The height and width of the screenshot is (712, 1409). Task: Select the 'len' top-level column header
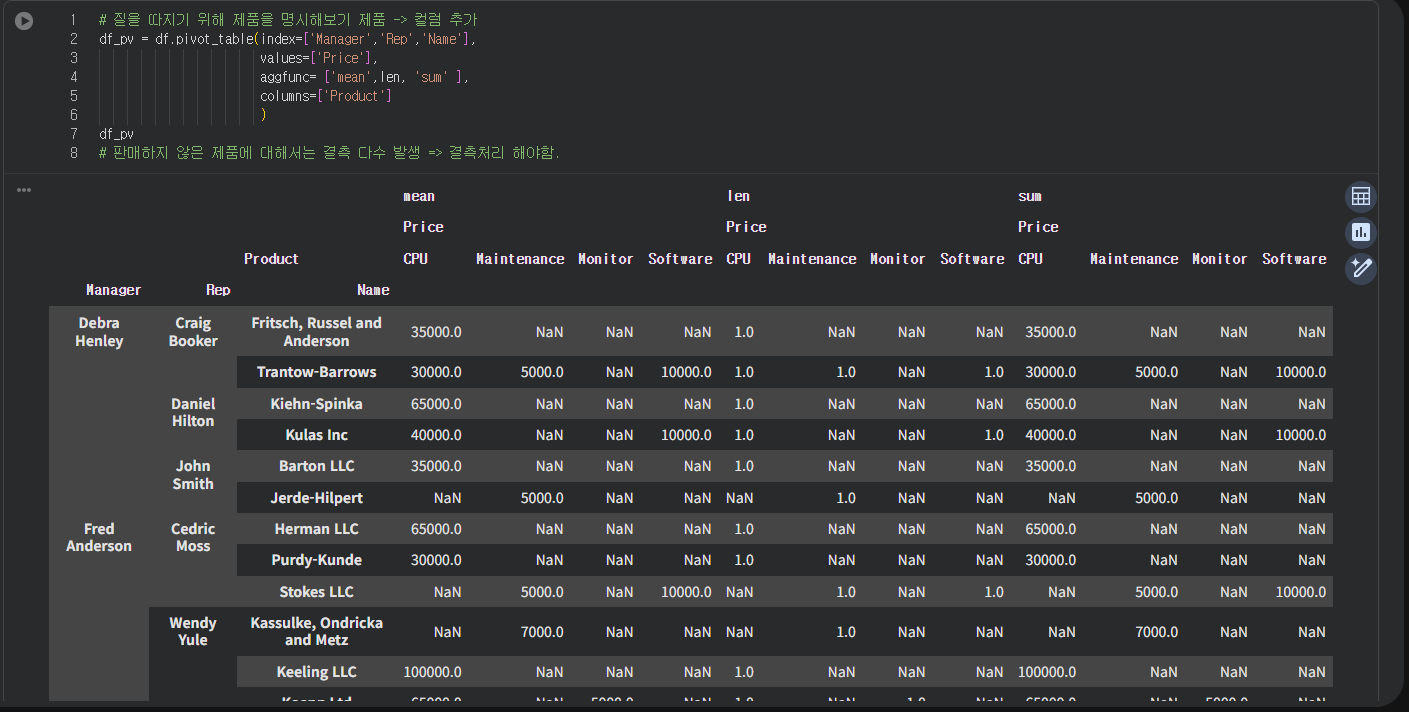coord(738,196)
